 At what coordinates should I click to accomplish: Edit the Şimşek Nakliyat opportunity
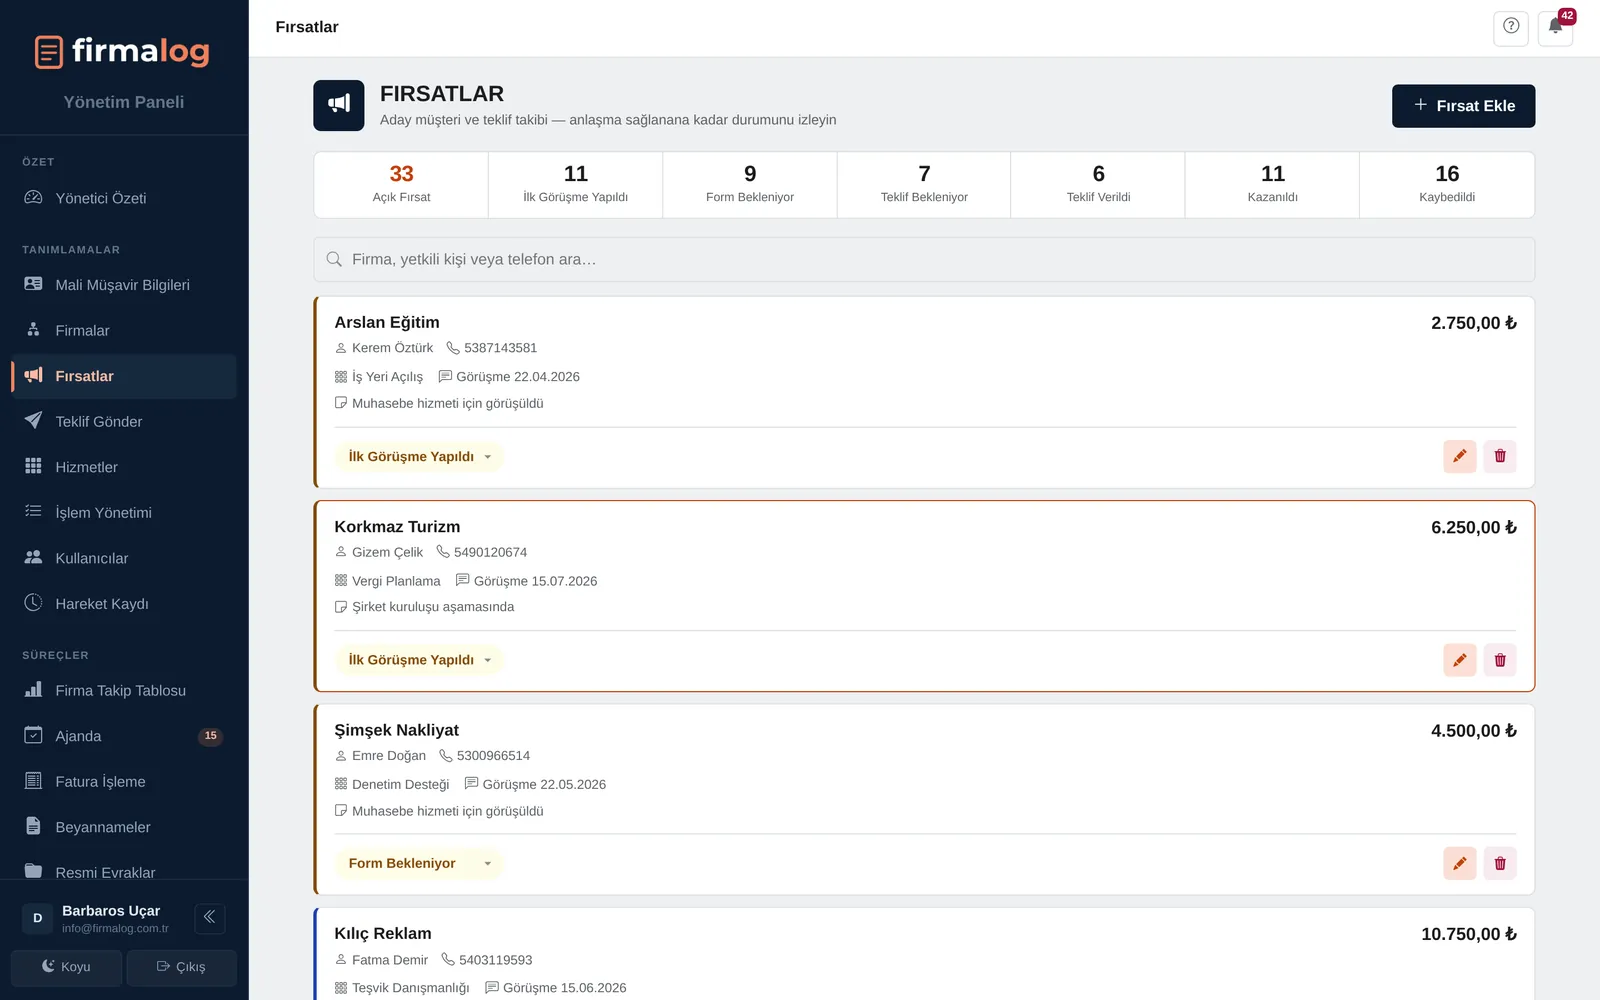(1460, 863)
